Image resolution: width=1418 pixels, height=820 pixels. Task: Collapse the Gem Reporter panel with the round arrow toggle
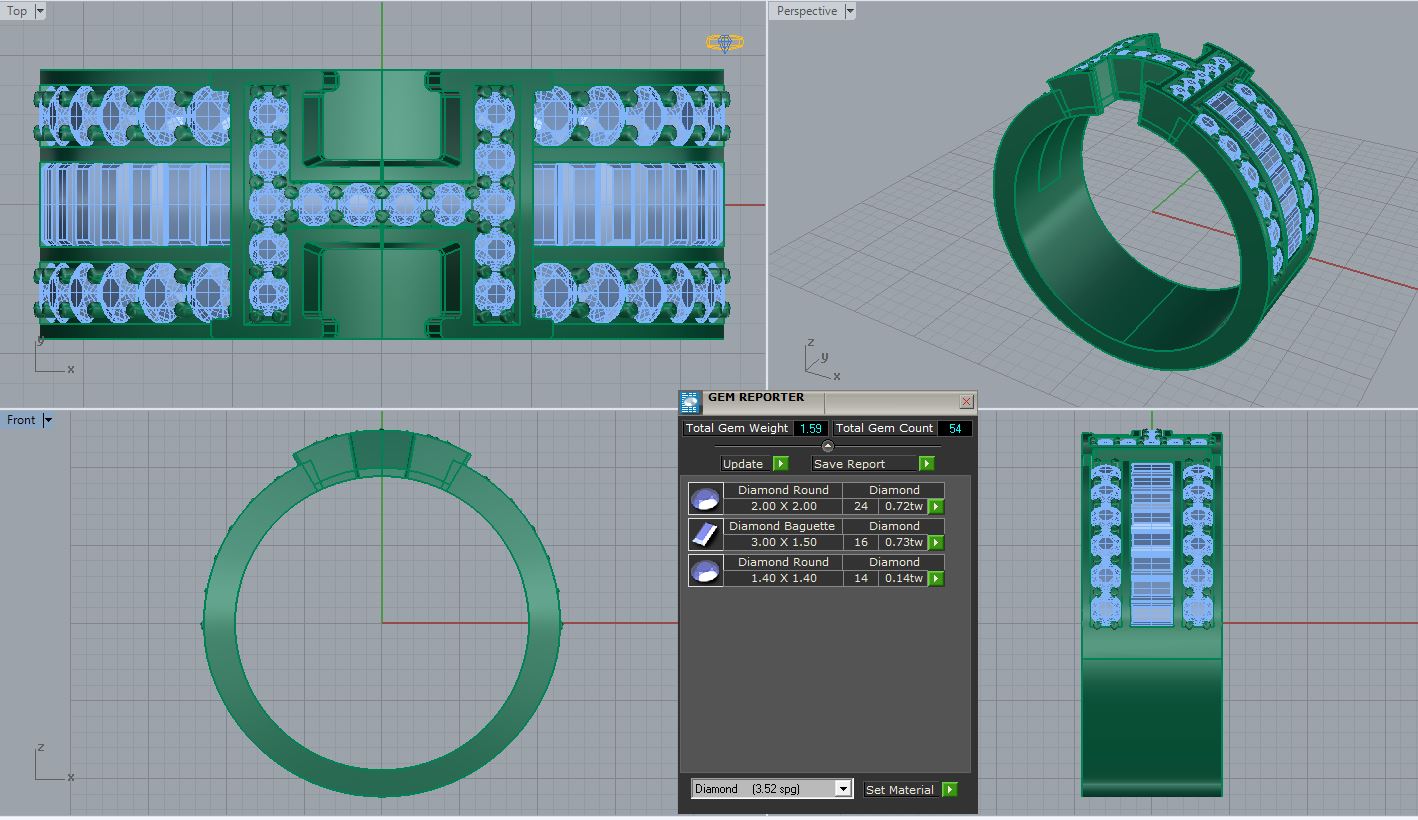pyautogui.click(x=827, y=446)
